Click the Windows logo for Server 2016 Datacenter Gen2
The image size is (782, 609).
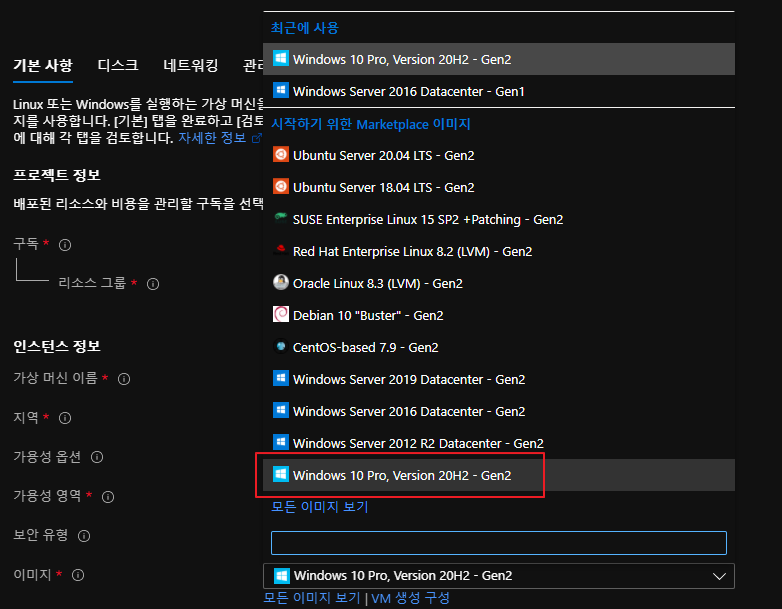point(281,410)
